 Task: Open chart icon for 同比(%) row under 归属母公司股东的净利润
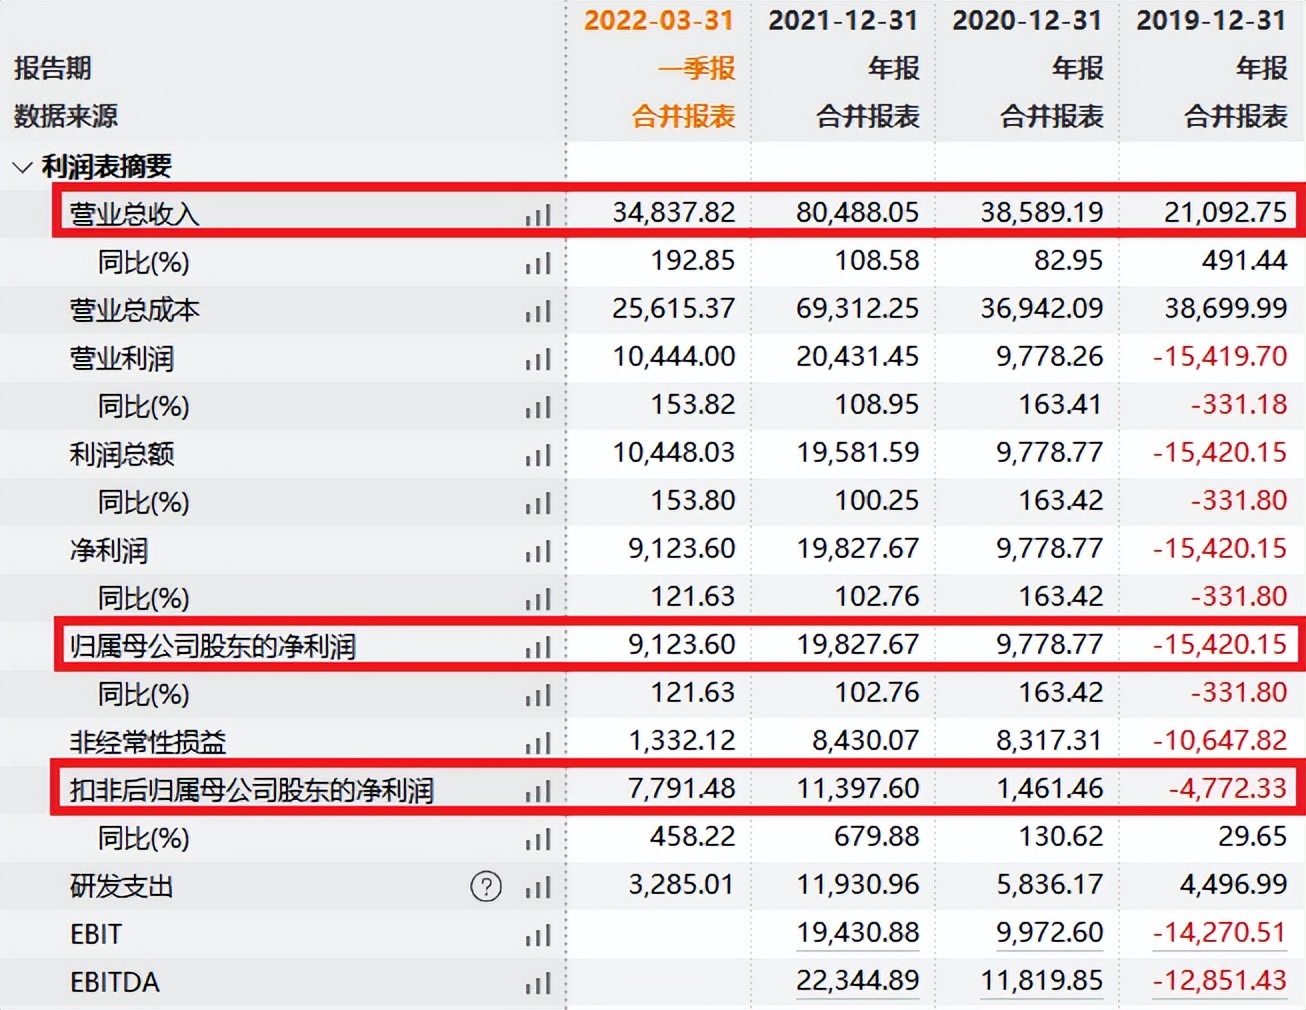point(538,694)
